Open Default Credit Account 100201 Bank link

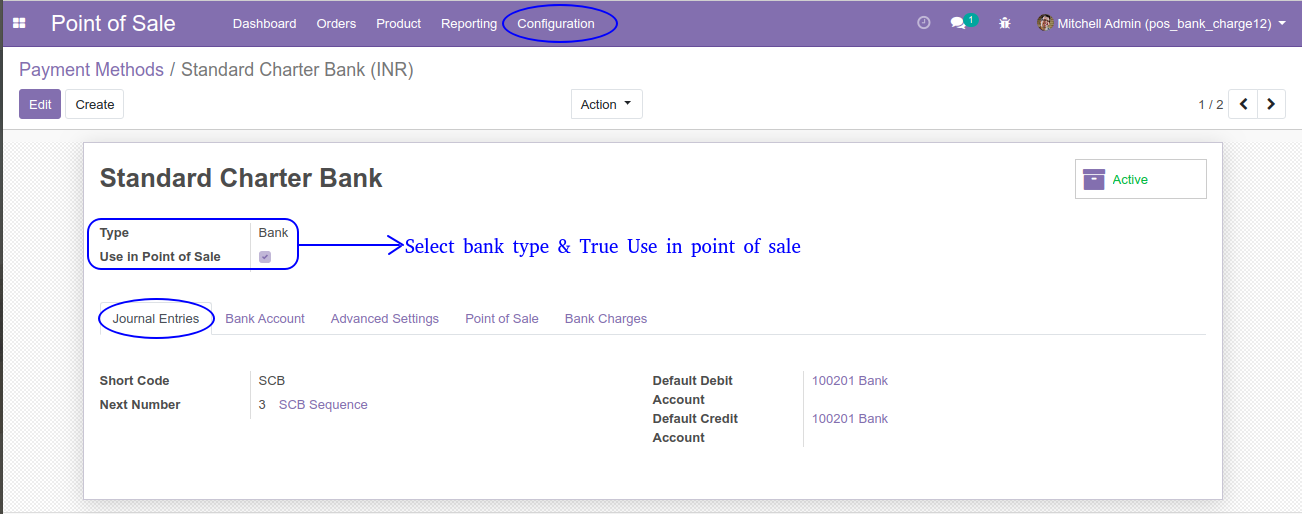pos(850,419)
